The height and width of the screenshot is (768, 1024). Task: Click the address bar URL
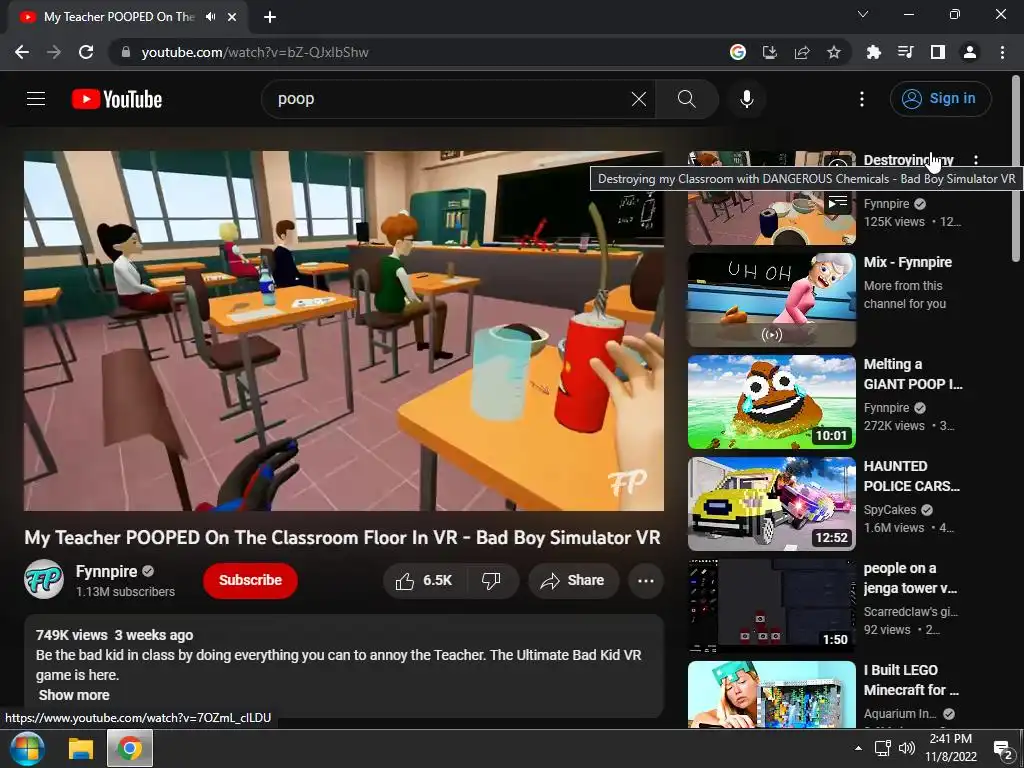(255, 52)
